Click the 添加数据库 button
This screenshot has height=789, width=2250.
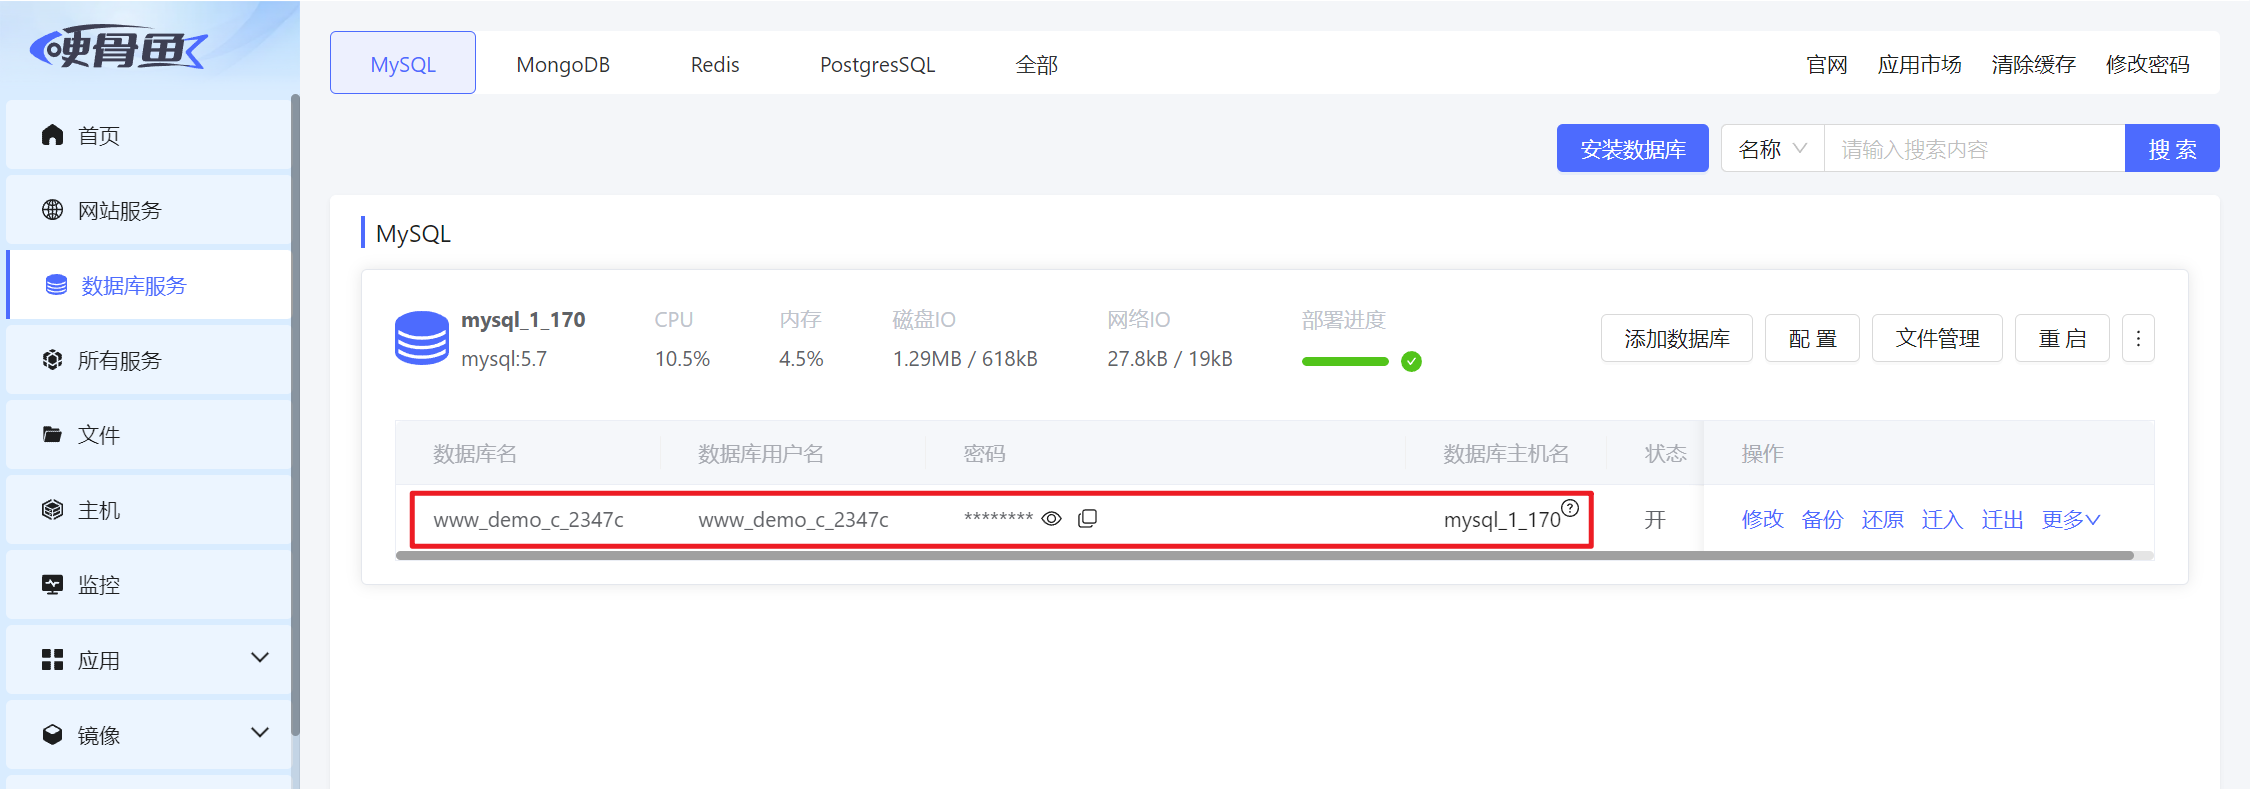(x=1676, y=338)
